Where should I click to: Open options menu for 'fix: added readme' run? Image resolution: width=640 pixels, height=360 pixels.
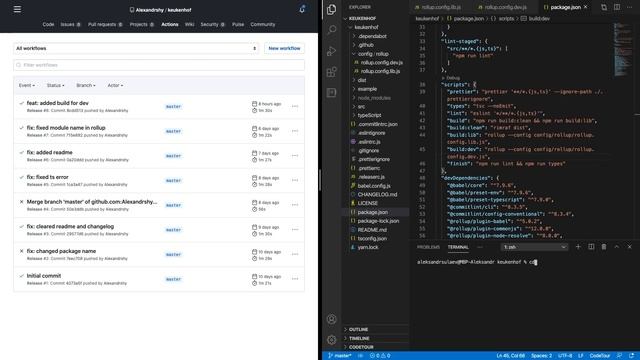(295, 156)
